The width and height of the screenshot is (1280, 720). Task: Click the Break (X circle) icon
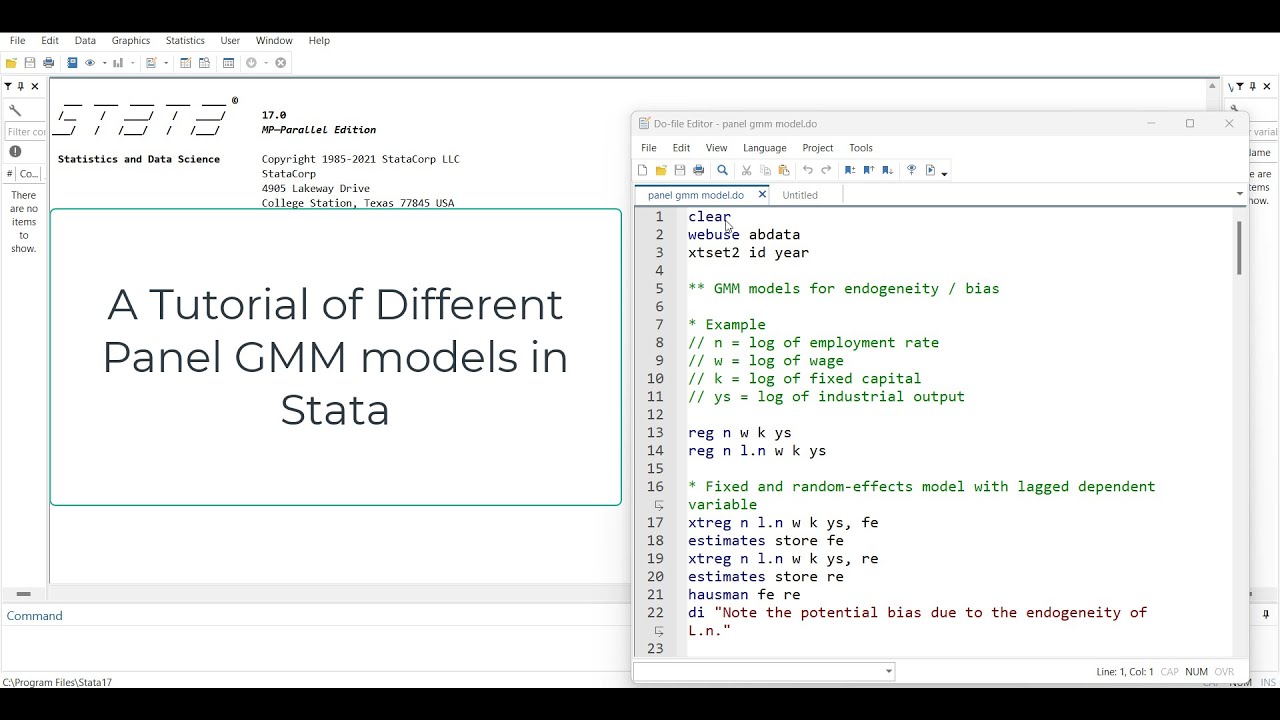click(x=281, y=63)
